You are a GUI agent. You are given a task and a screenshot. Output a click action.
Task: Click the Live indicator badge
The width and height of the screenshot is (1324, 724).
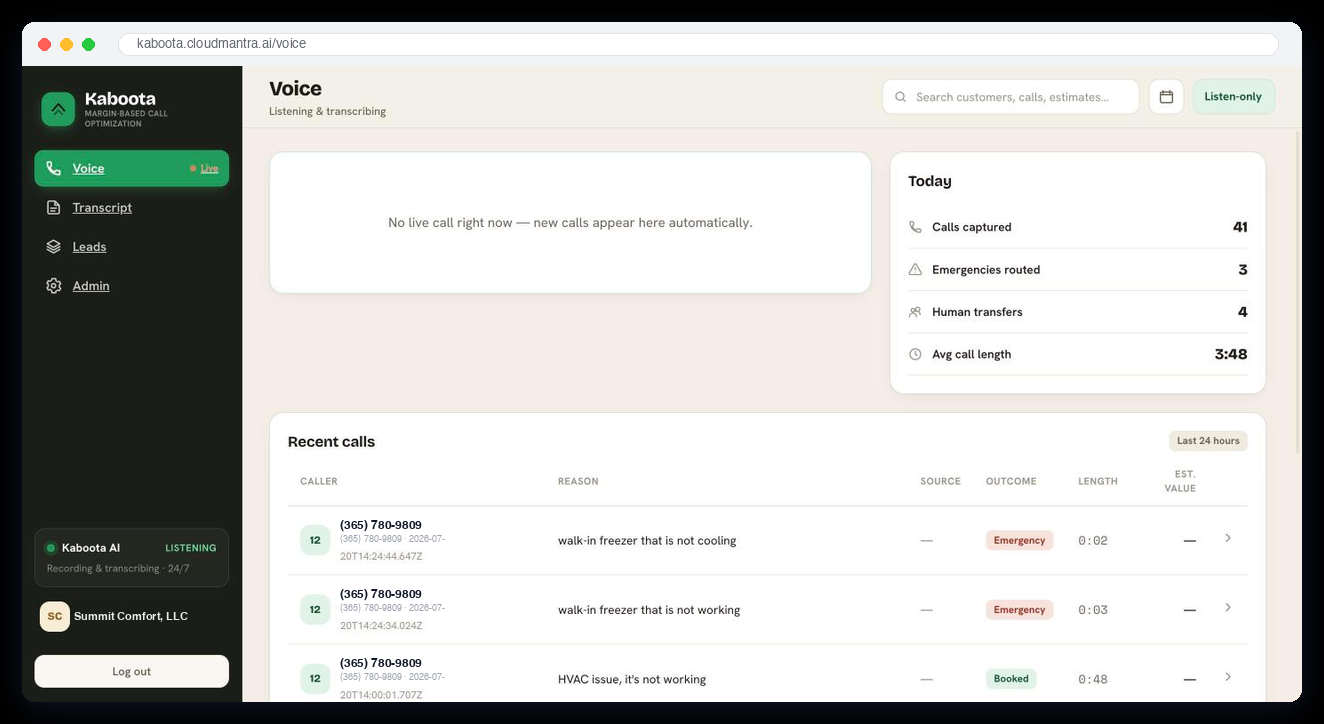click(x=204, y=168)
